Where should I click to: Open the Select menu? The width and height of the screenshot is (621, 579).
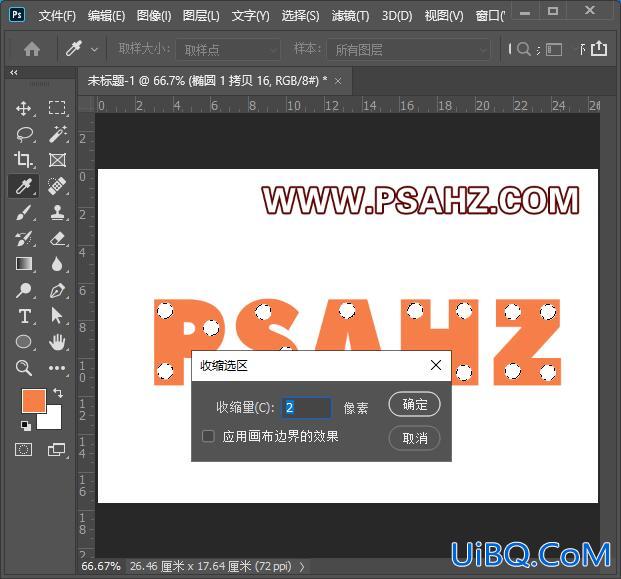point(300,16)
